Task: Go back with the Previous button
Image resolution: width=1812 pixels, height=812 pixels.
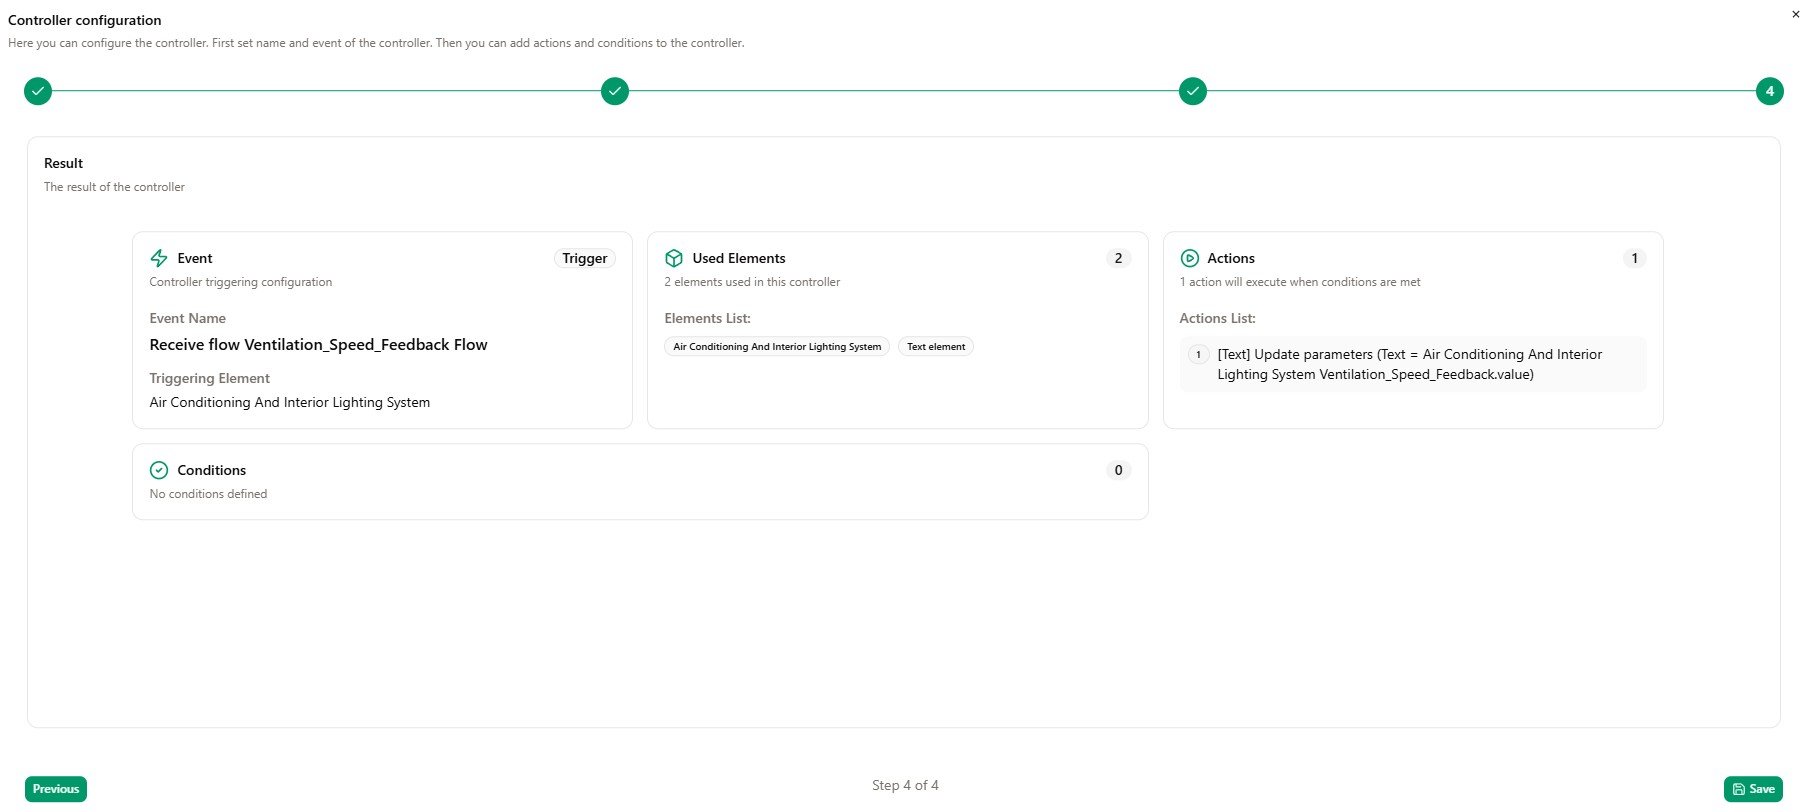Action: (x=56, y=789)
